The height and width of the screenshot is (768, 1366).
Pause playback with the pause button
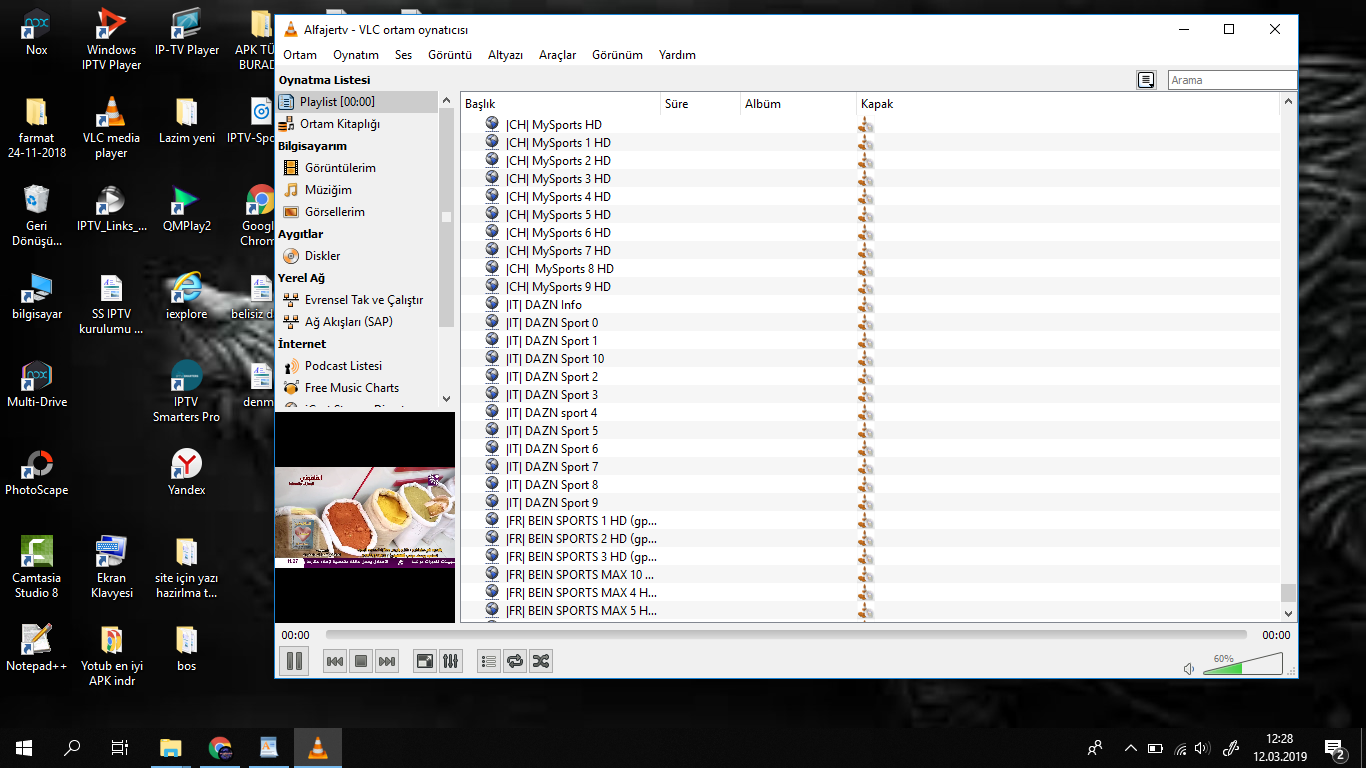click(294, 661)
